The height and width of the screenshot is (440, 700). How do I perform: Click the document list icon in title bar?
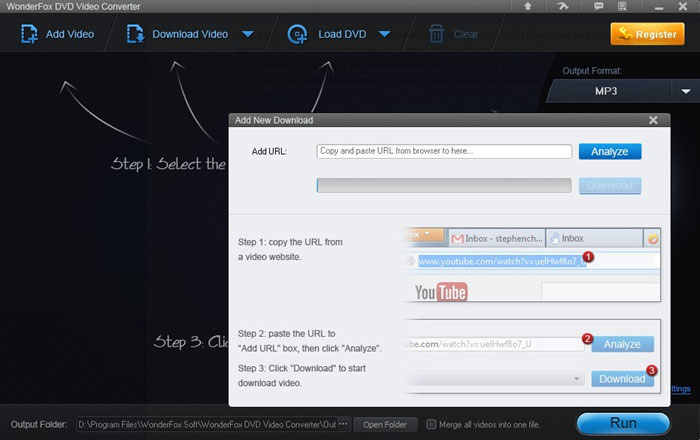(622, 6)
